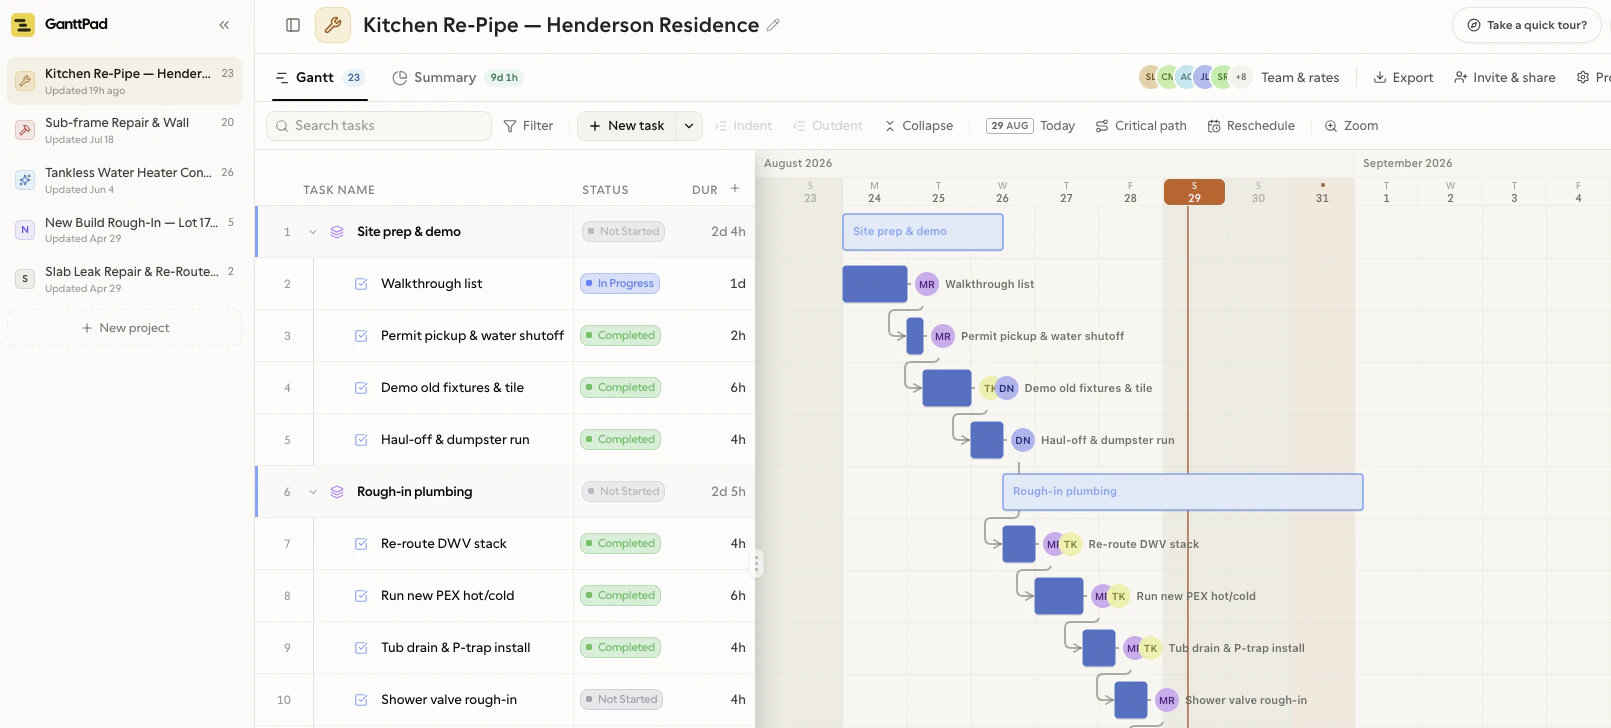
Task: Toggle Re-route DWV stack checkbox
Action: (361, 544)
